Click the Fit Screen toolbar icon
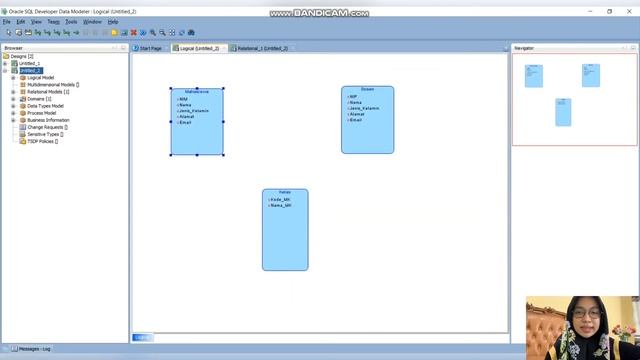 (172, 33)
